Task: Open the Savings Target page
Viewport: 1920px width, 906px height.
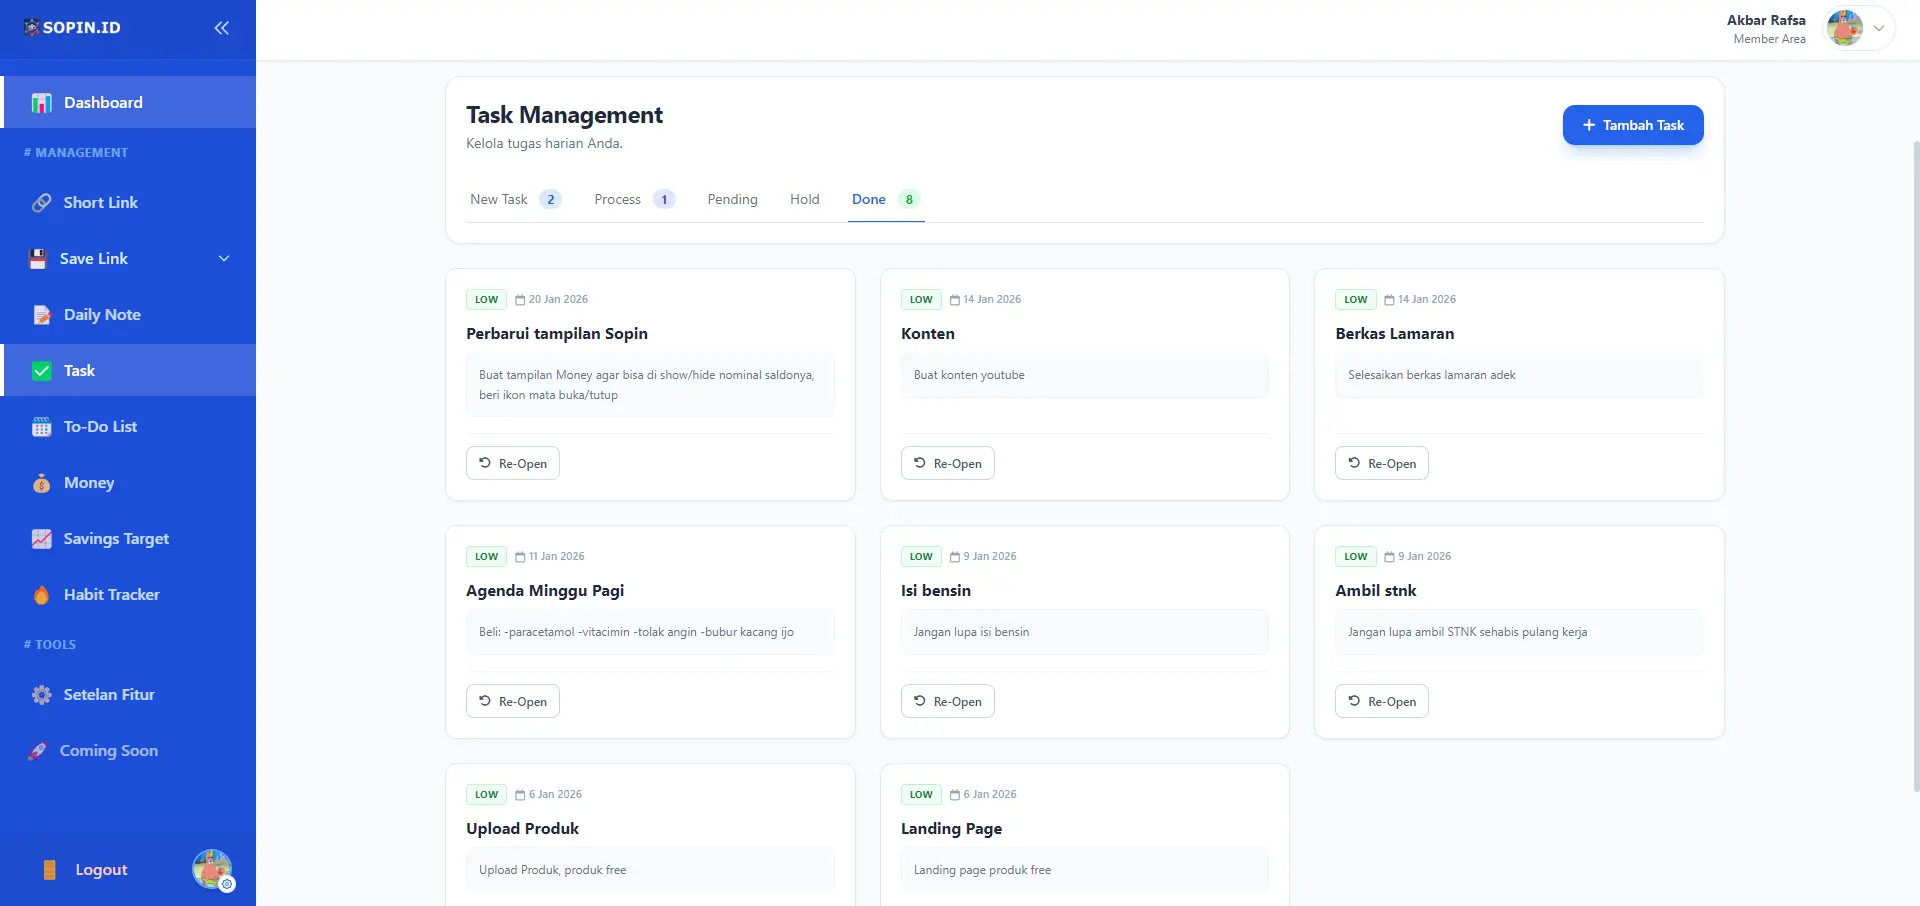Action: pos(128,539)
